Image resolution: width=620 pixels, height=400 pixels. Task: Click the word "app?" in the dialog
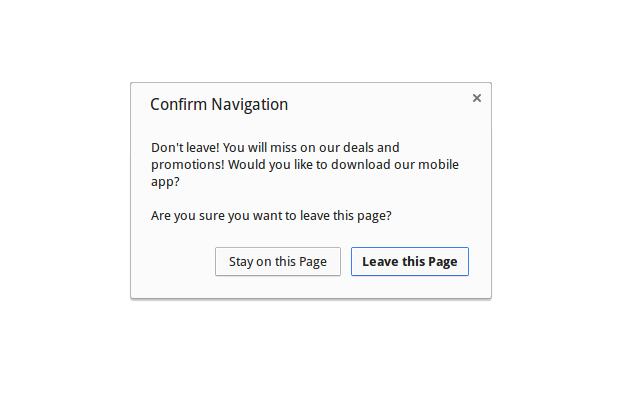[165, 182]
